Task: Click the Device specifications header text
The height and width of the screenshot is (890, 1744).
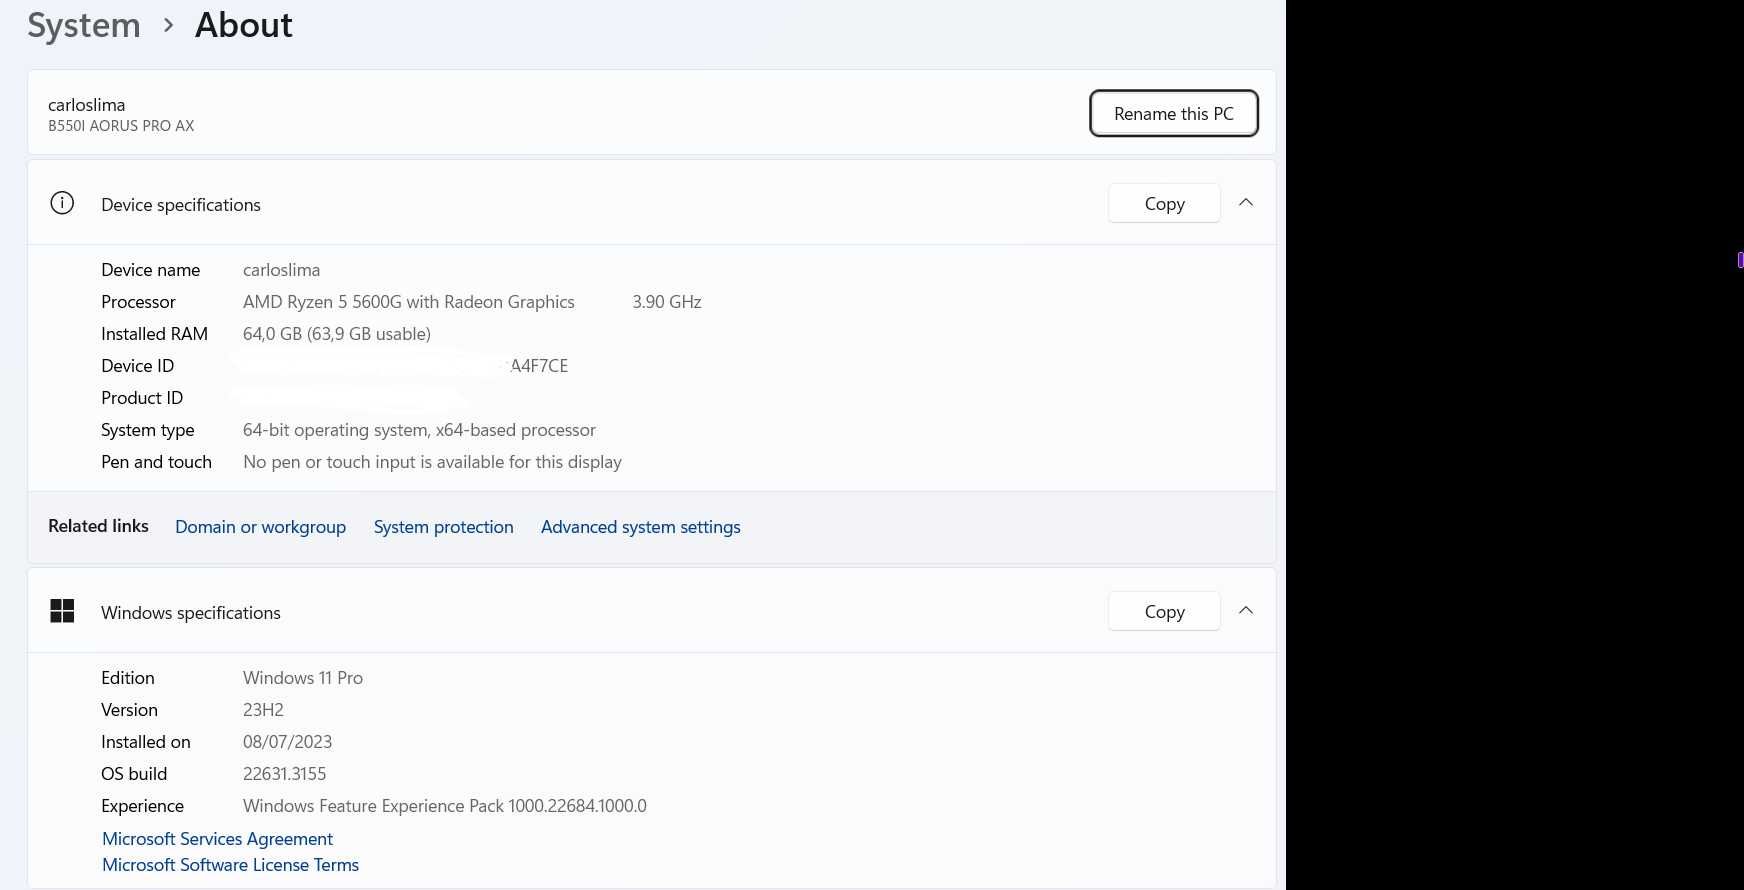Action: (x=181, y=205)
